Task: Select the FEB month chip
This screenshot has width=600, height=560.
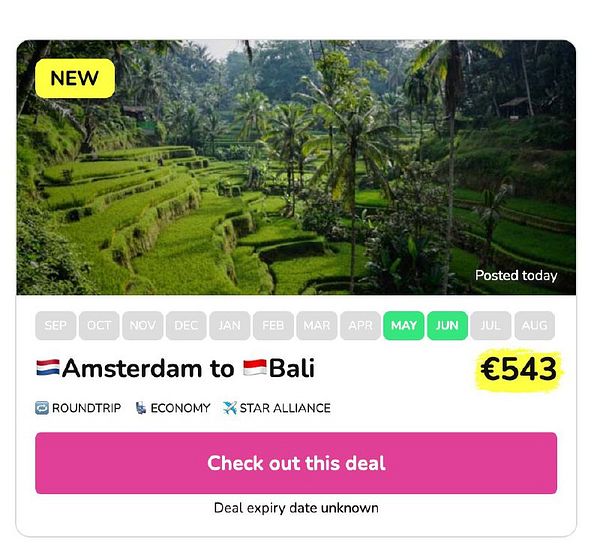Action: [273, 326]
